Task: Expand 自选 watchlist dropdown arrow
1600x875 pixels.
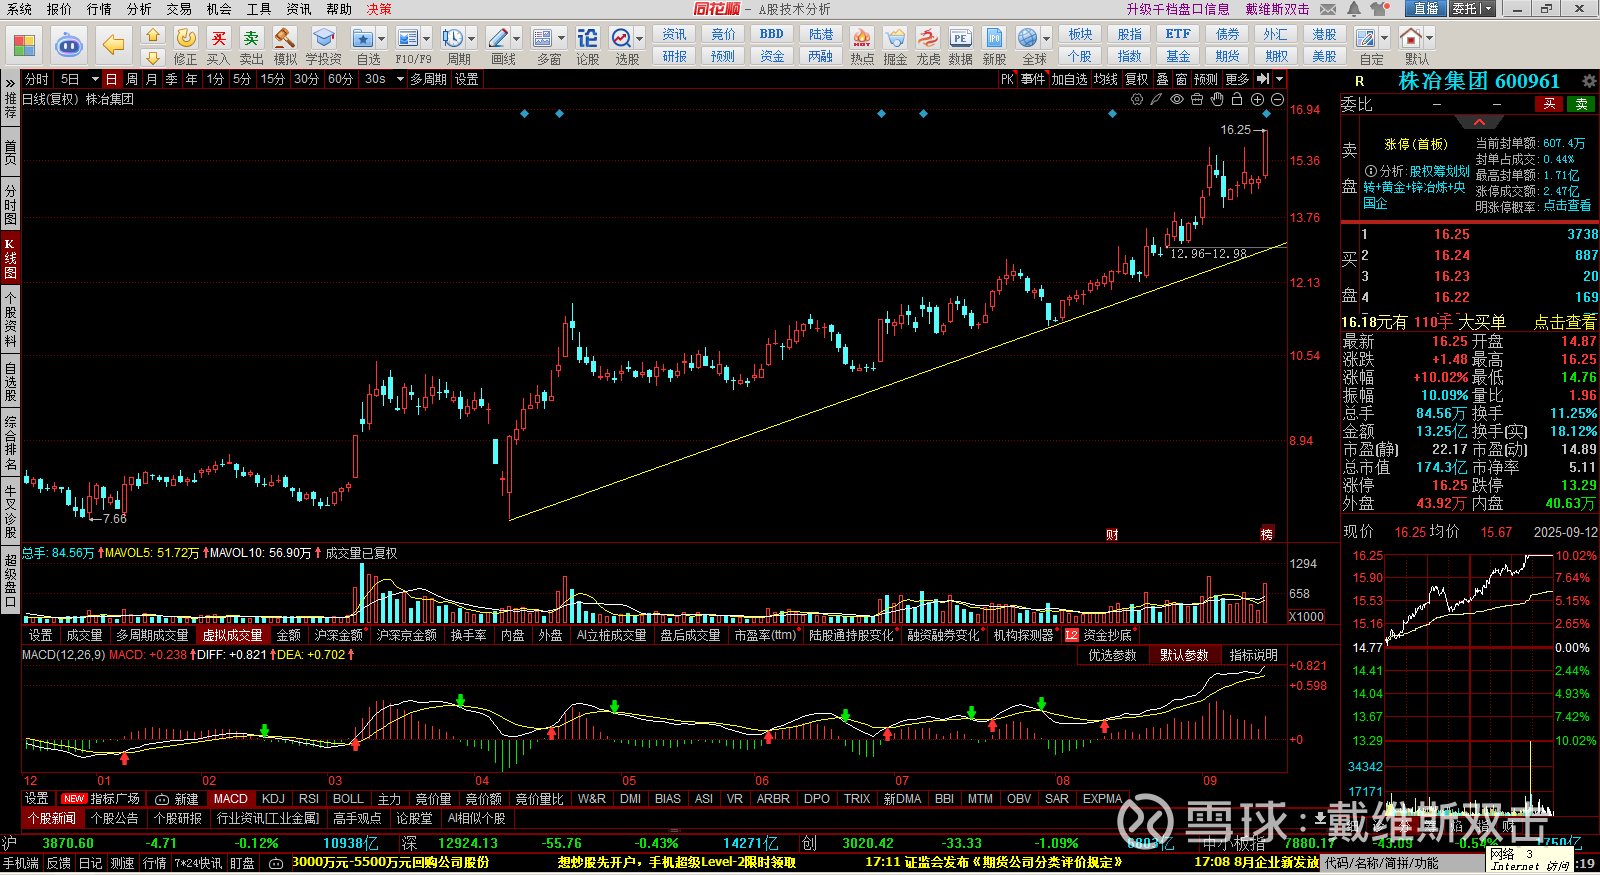Action: (382, 39)
